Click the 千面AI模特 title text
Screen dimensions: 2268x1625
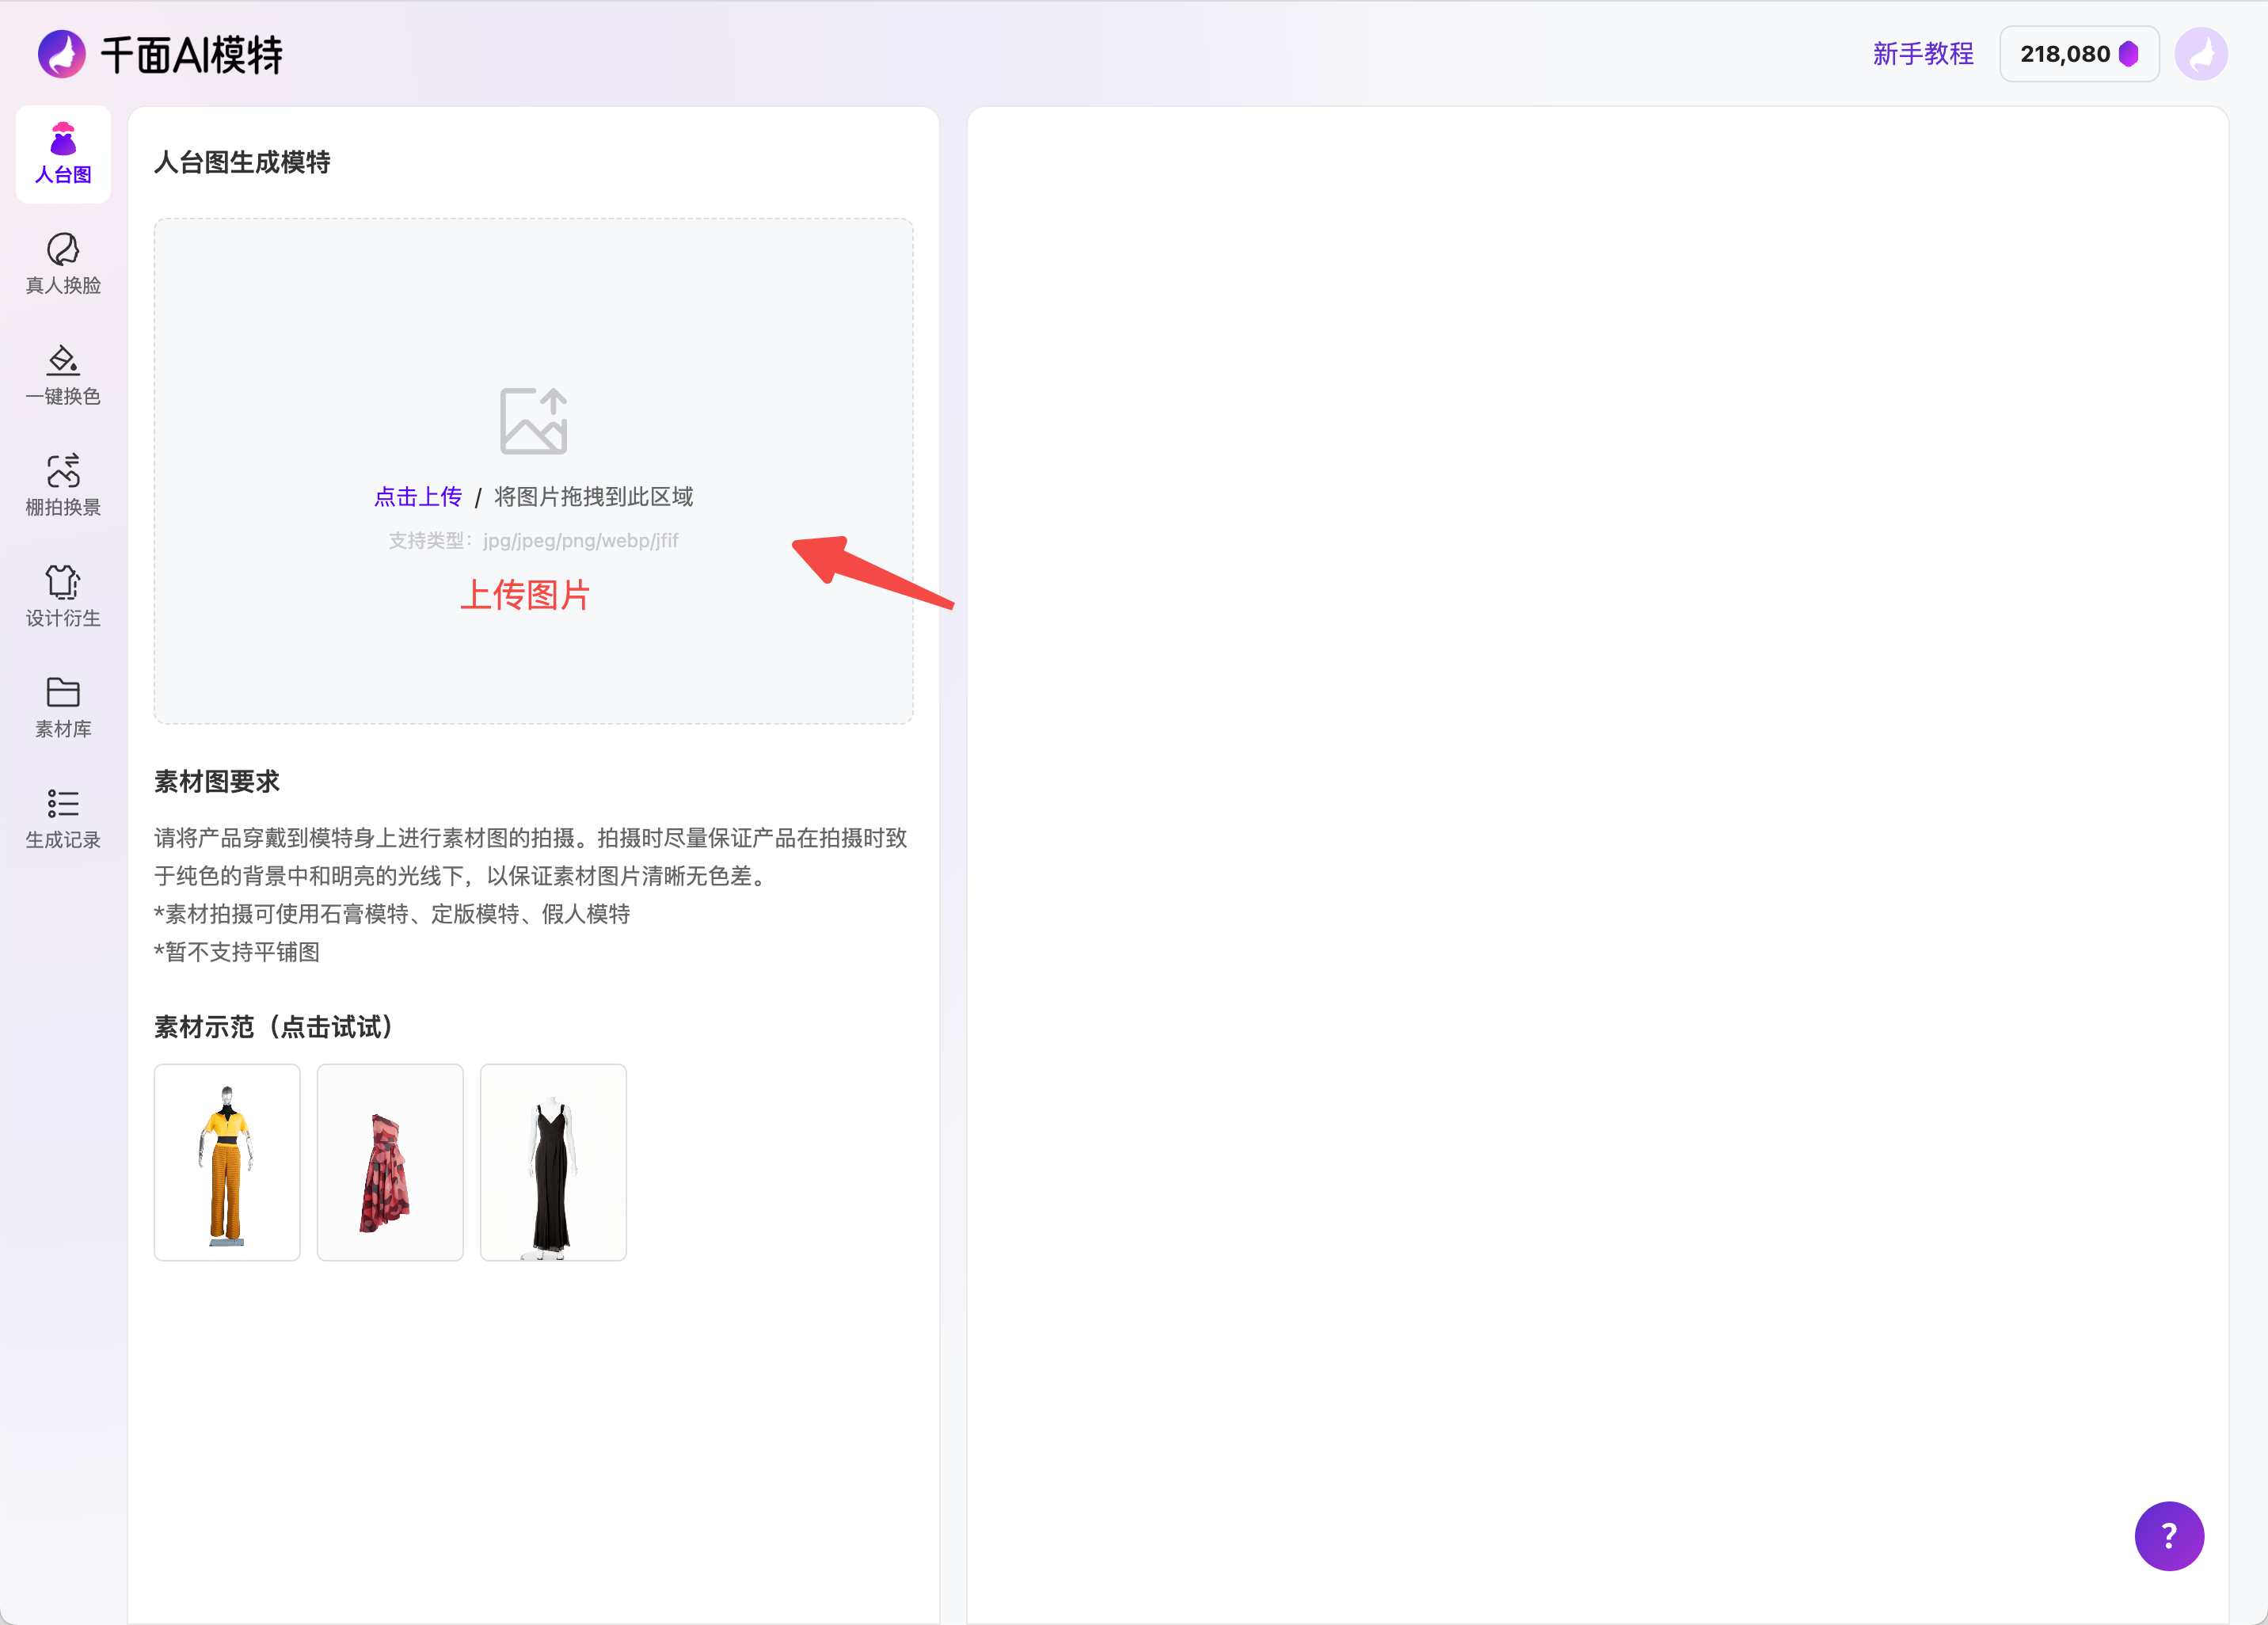[192, 55]
